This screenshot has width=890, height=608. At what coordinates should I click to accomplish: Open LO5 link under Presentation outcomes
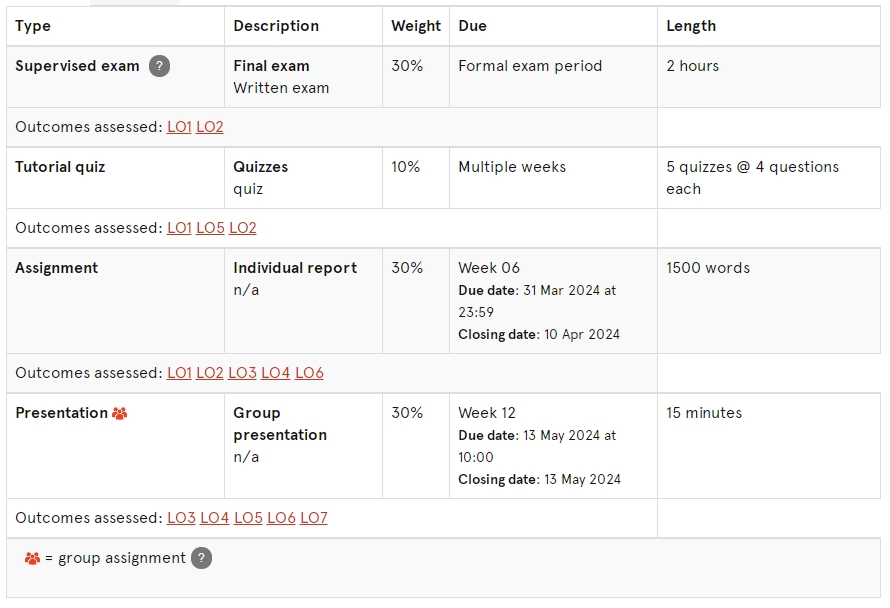click(248, 518)
